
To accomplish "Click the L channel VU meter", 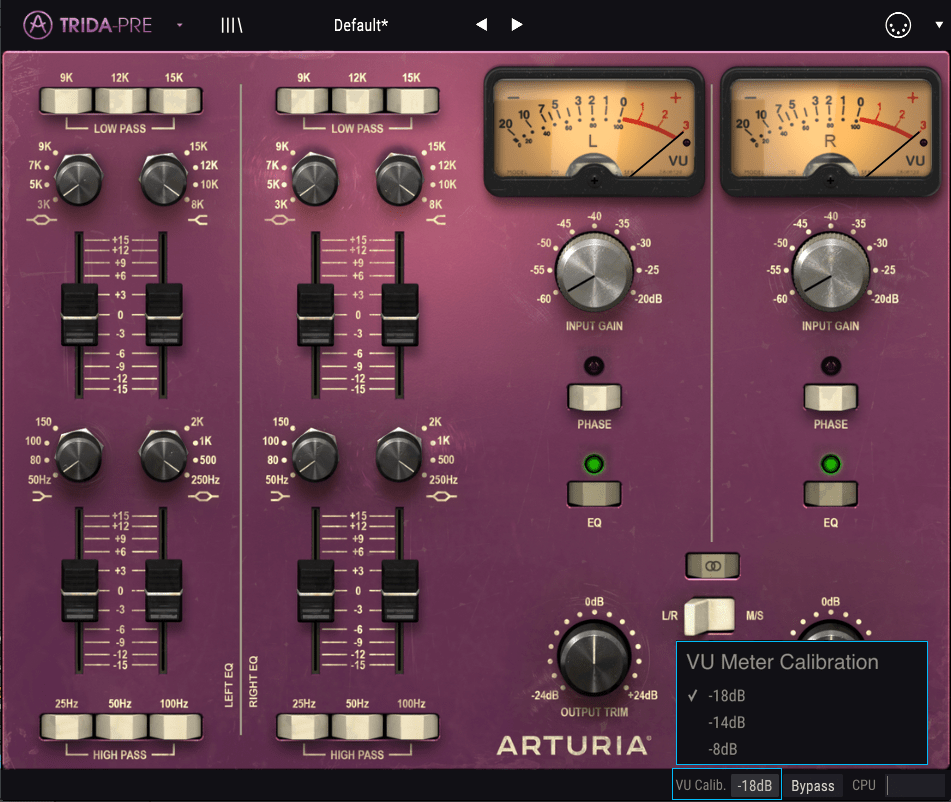I will click(x=594, y=131).
